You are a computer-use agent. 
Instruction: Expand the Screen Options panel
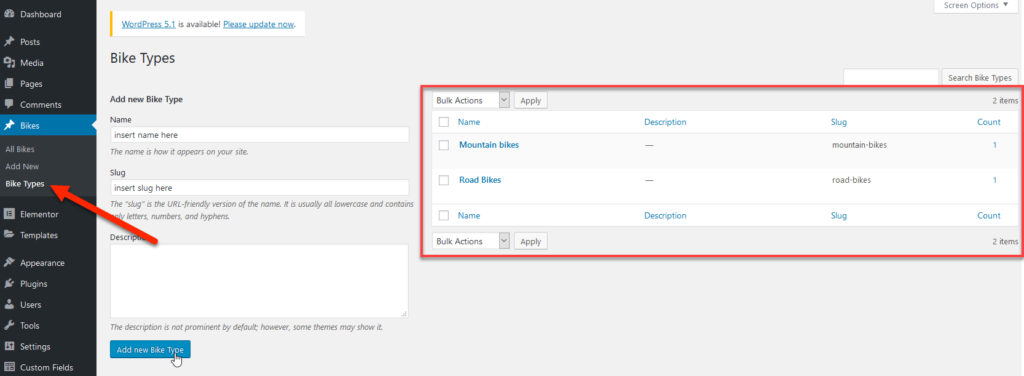[976, 6]
